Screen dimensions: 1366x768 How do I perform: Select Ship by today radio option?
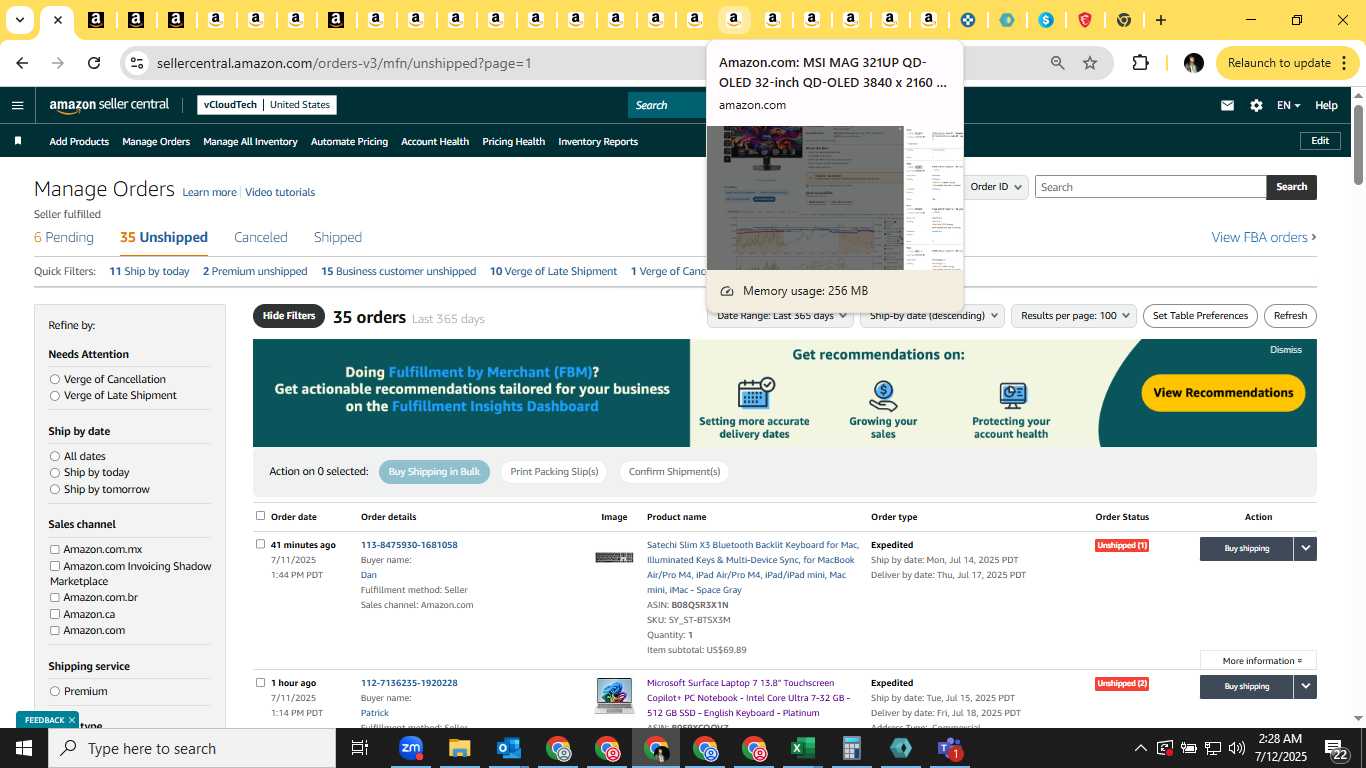coord(55,472)
